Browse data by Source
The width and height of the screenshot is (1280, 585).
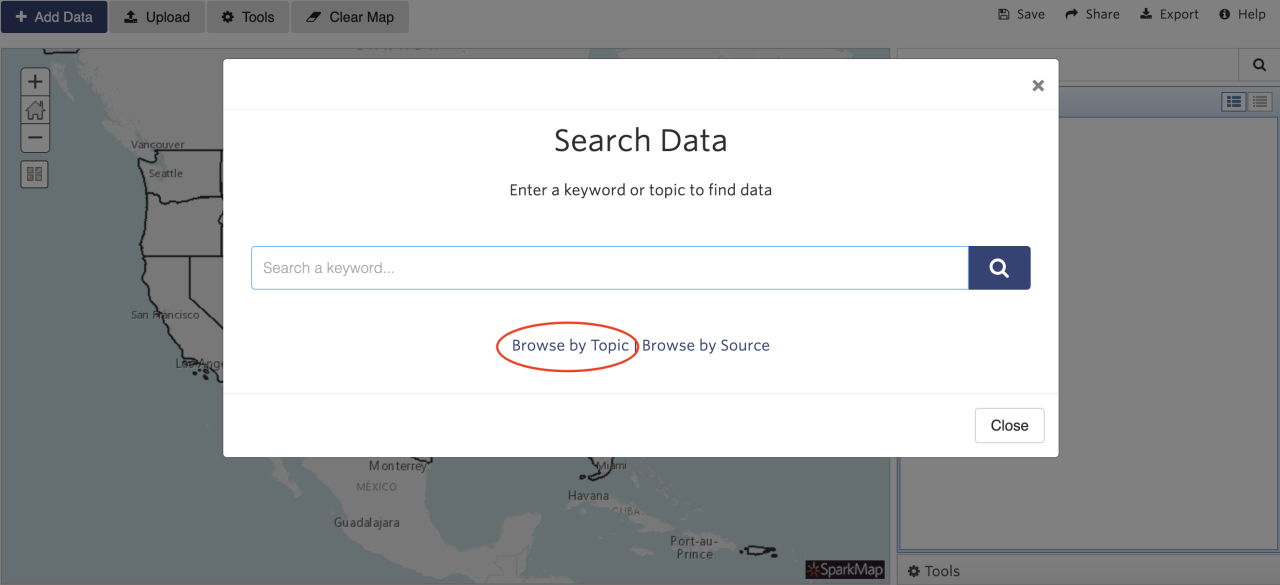pyautogui.click(x=705, y=344)
